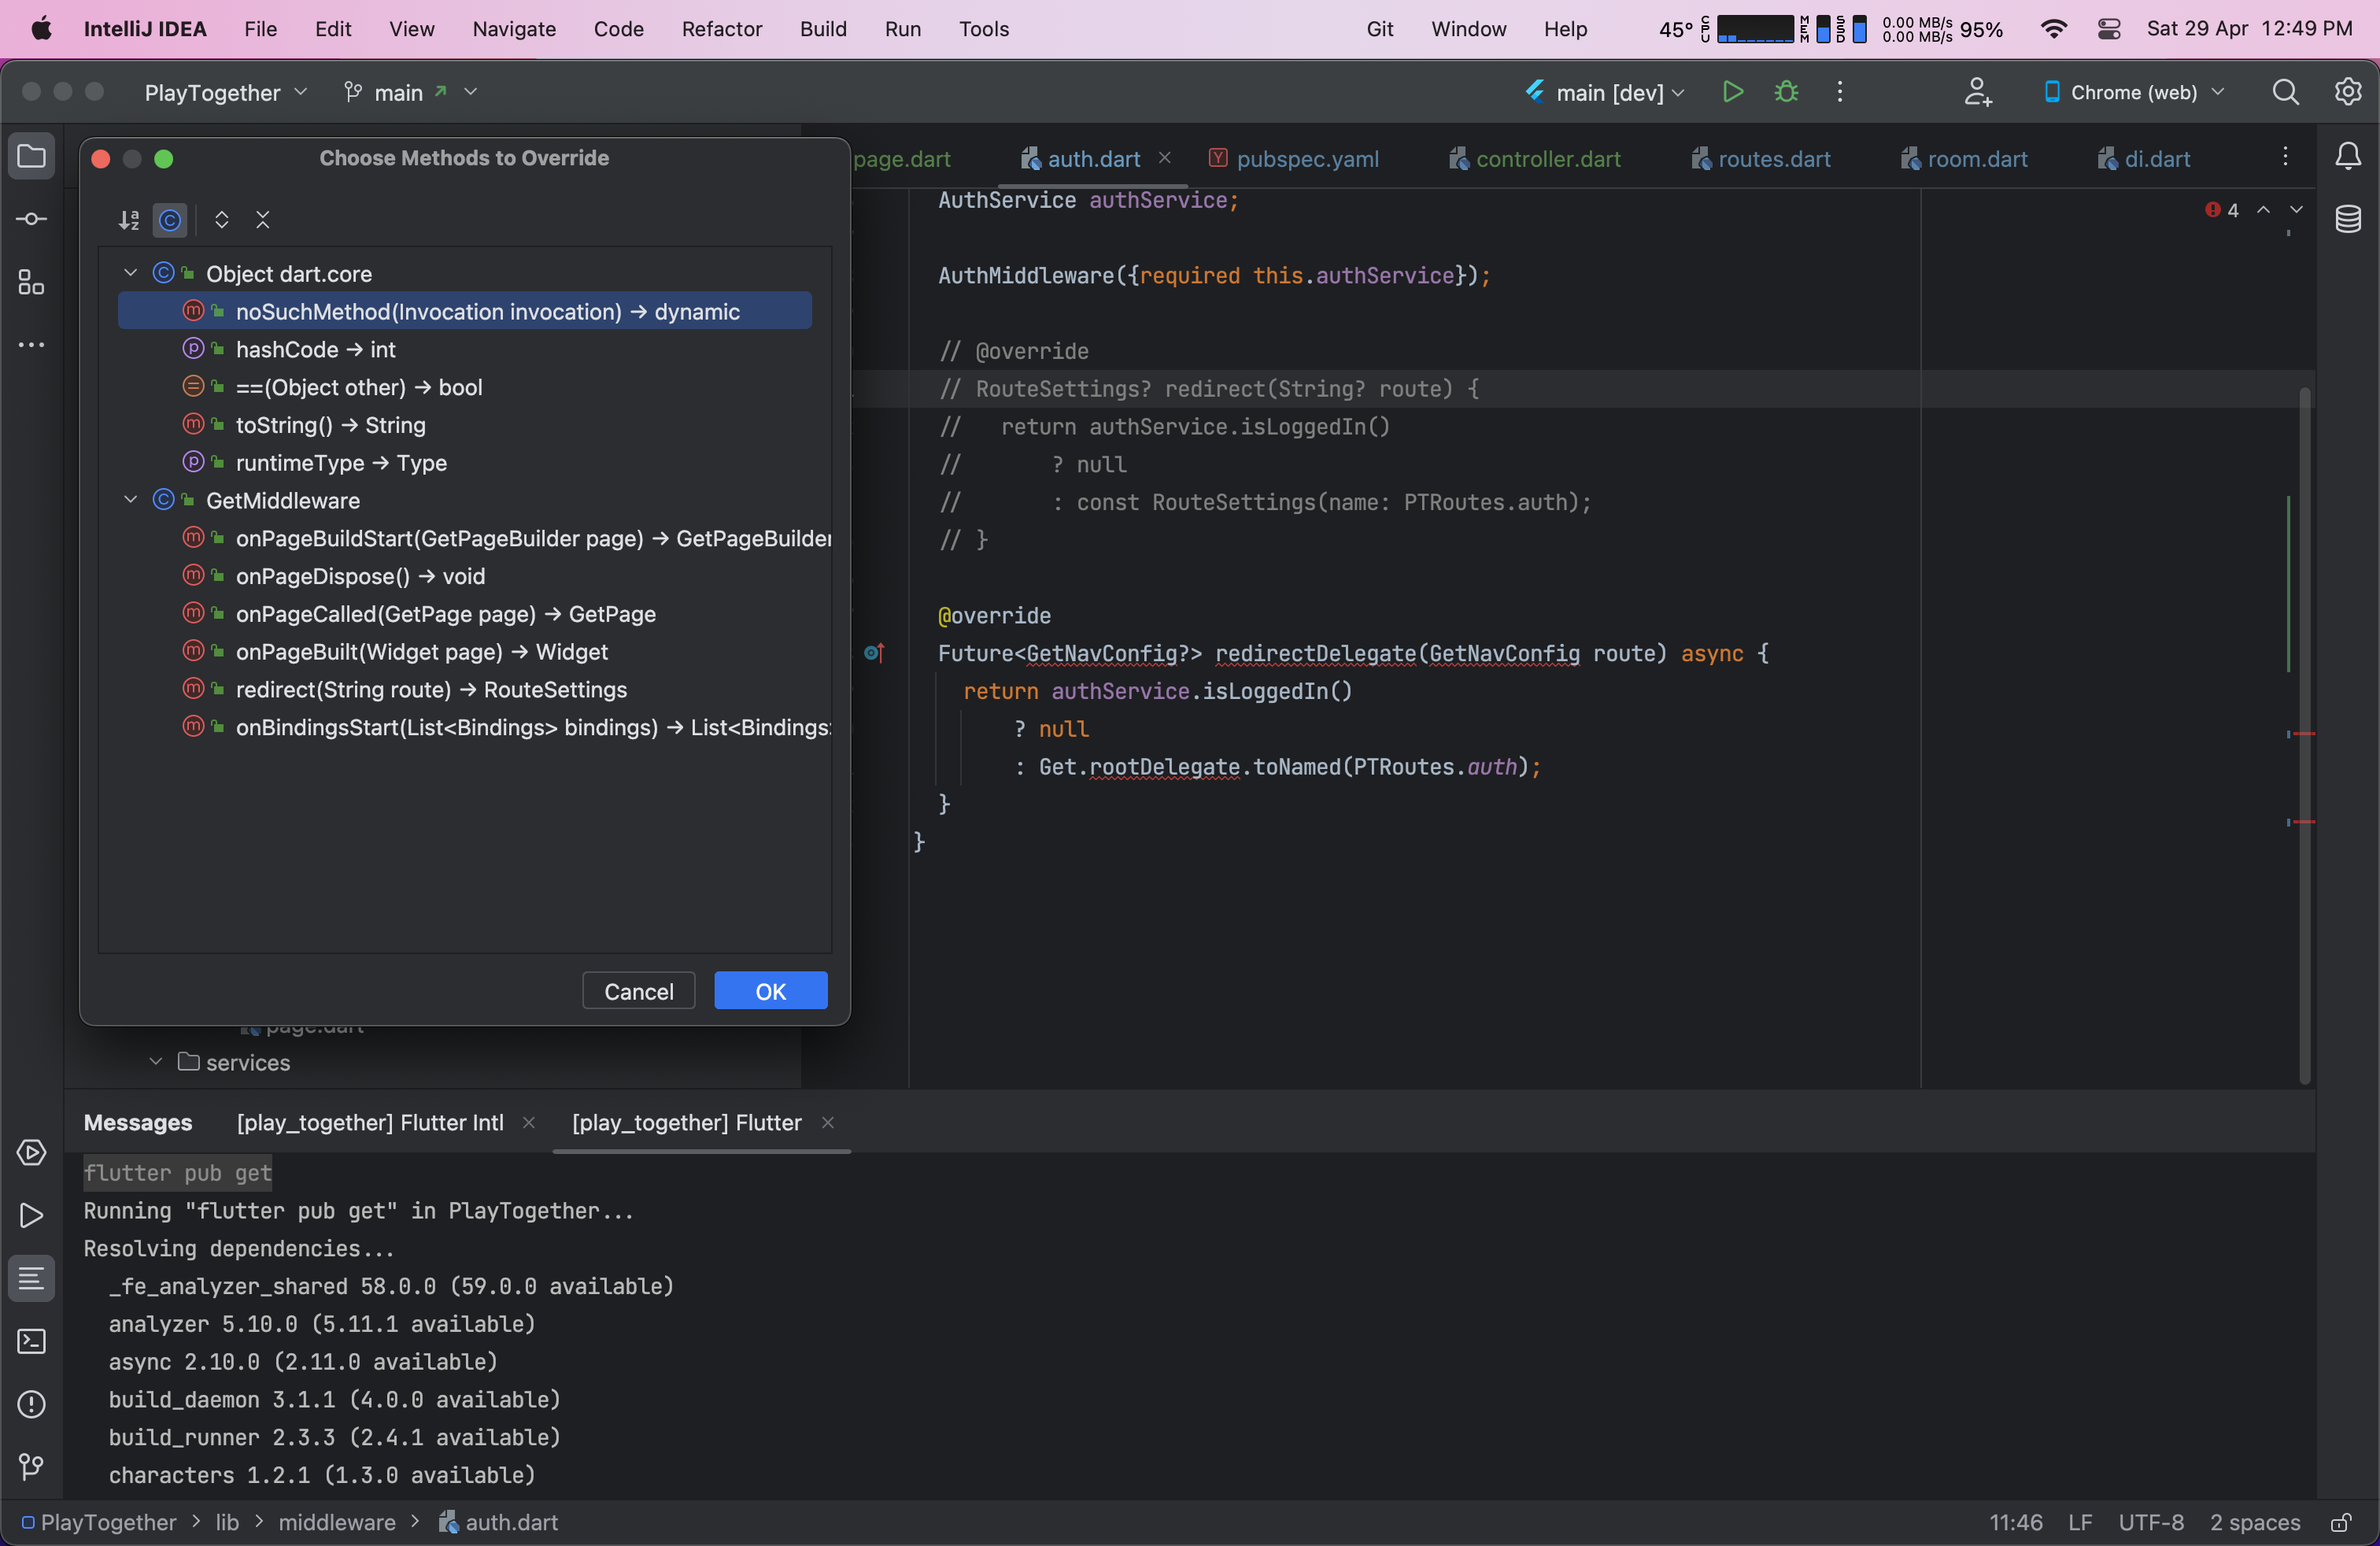Open the Terminal tool window
Viewport: 2380px width, 1546px height.
(31, 1342)
